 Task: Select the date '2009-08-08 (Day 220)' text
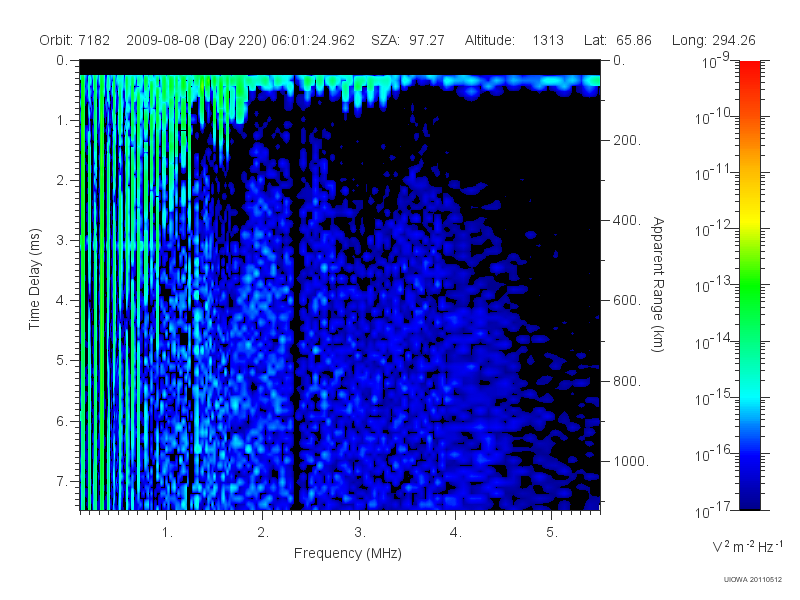(196, 40)
